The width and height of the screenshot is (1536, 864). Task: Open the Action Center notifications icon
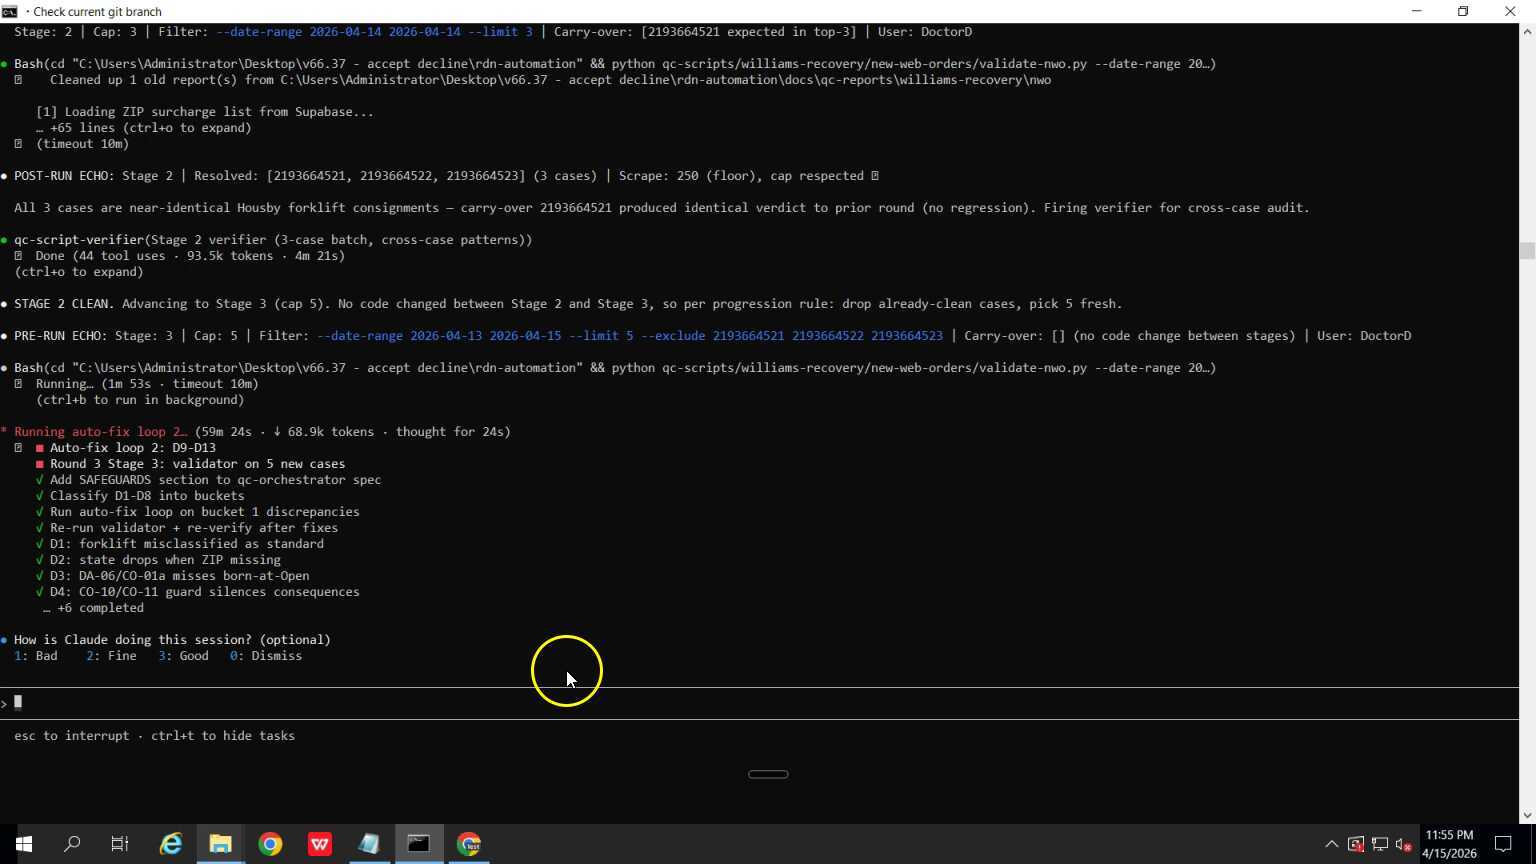point(1503,844)
